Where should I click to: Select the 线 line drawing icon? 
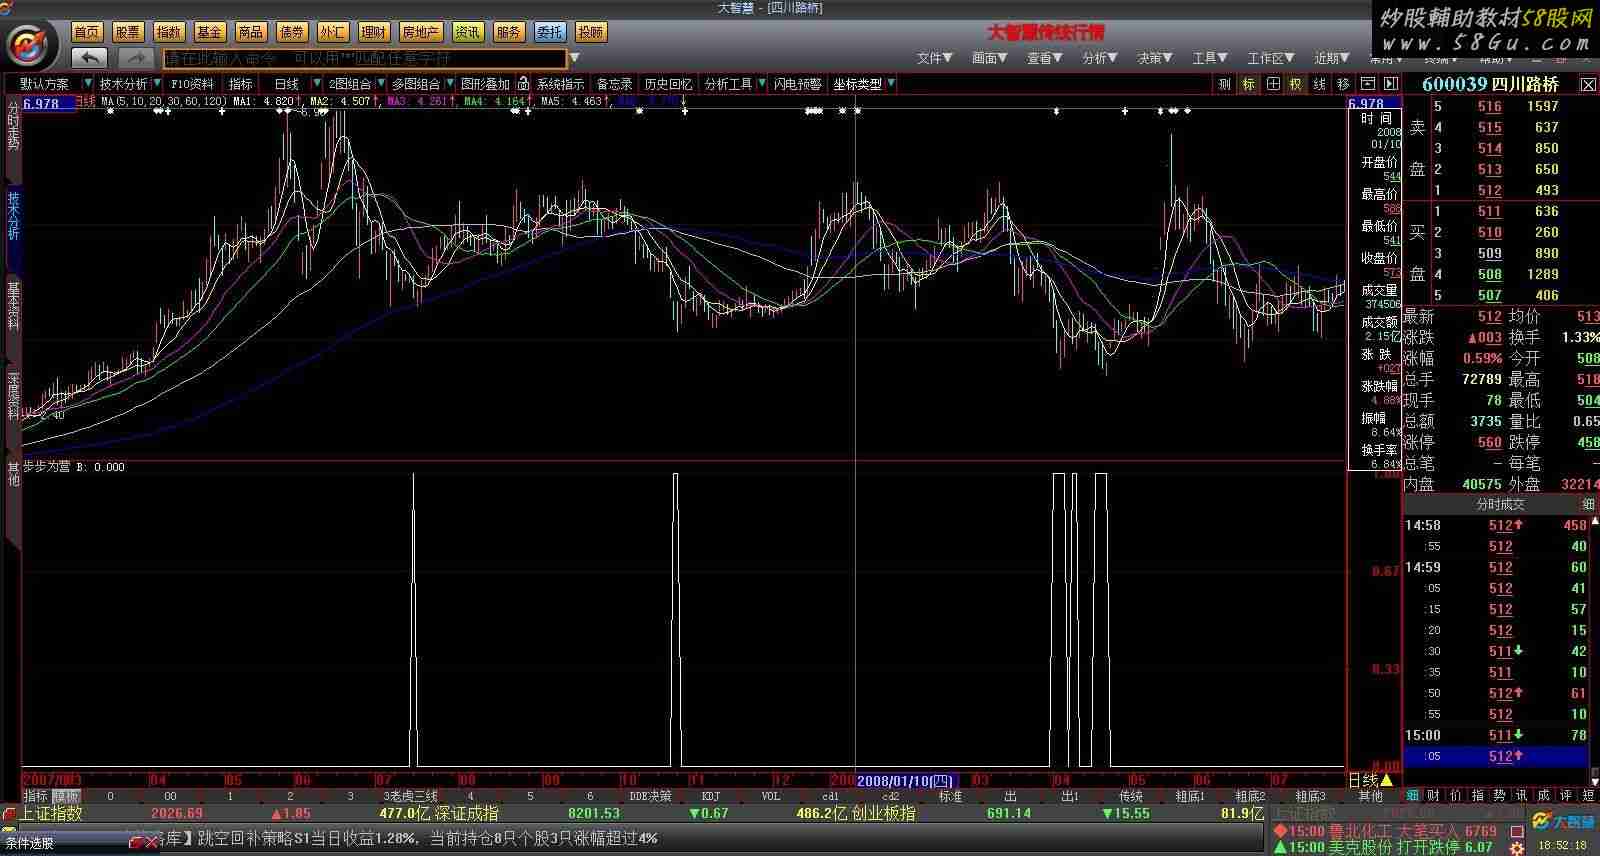[x=1320, y=84]
